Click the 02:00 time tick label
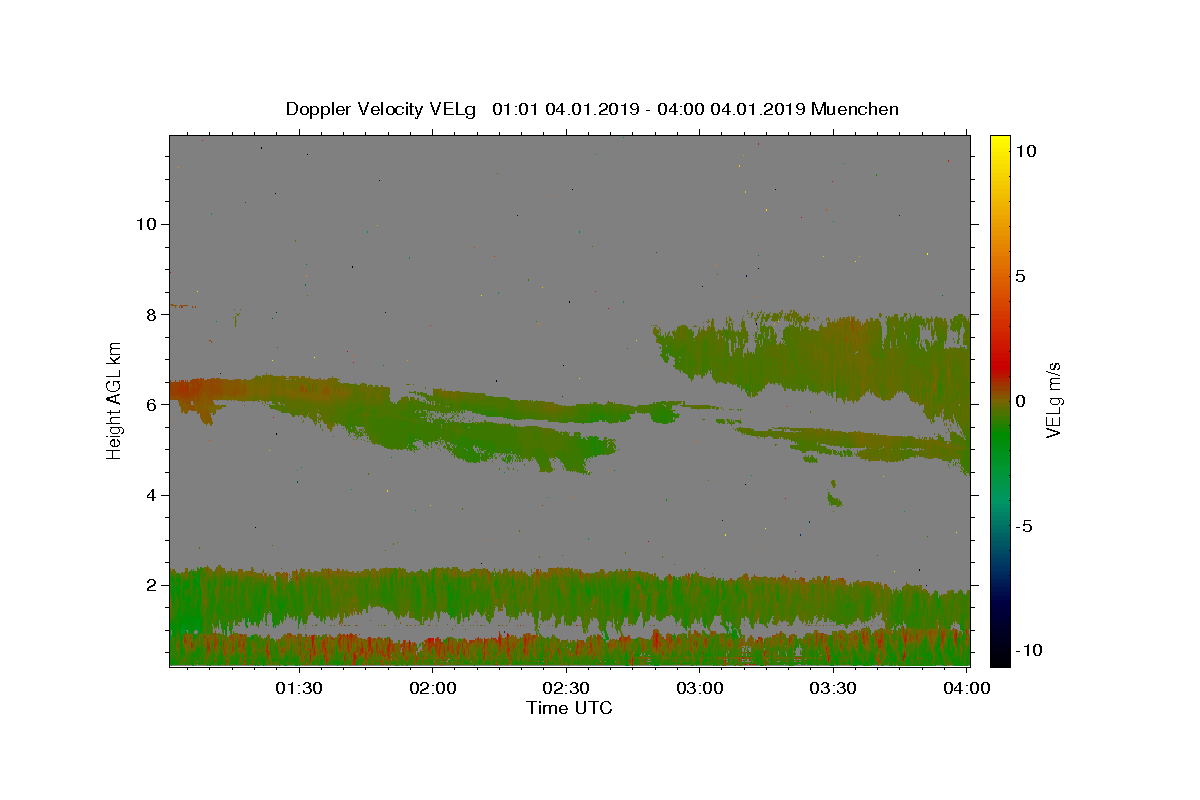 click(x=433, y=688)
